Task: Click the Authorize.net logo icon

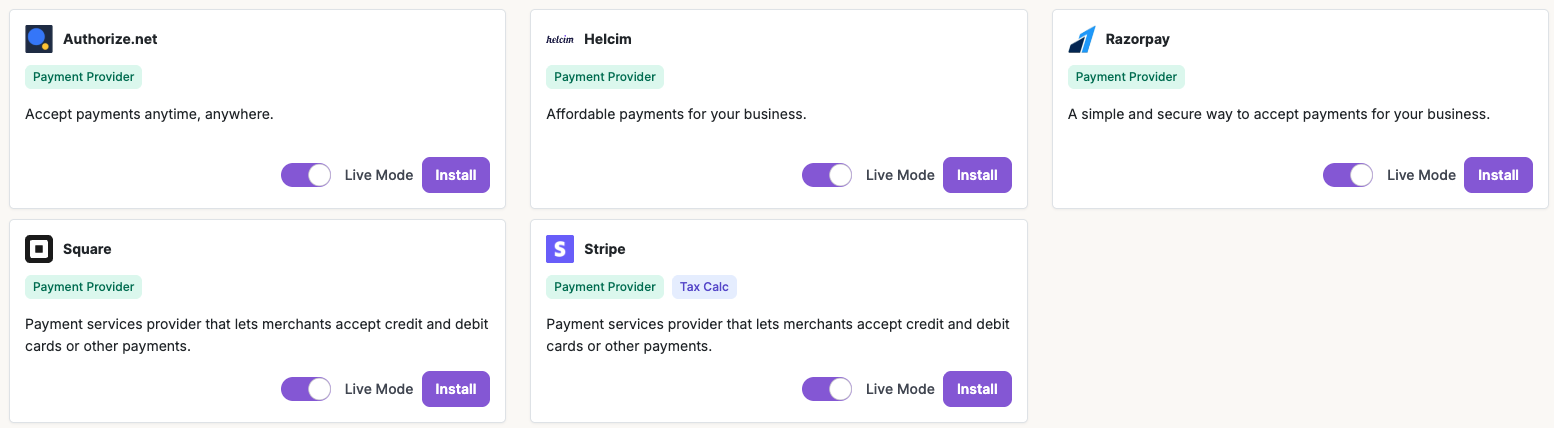Action: pyautogui.click(x=39, y=39)
